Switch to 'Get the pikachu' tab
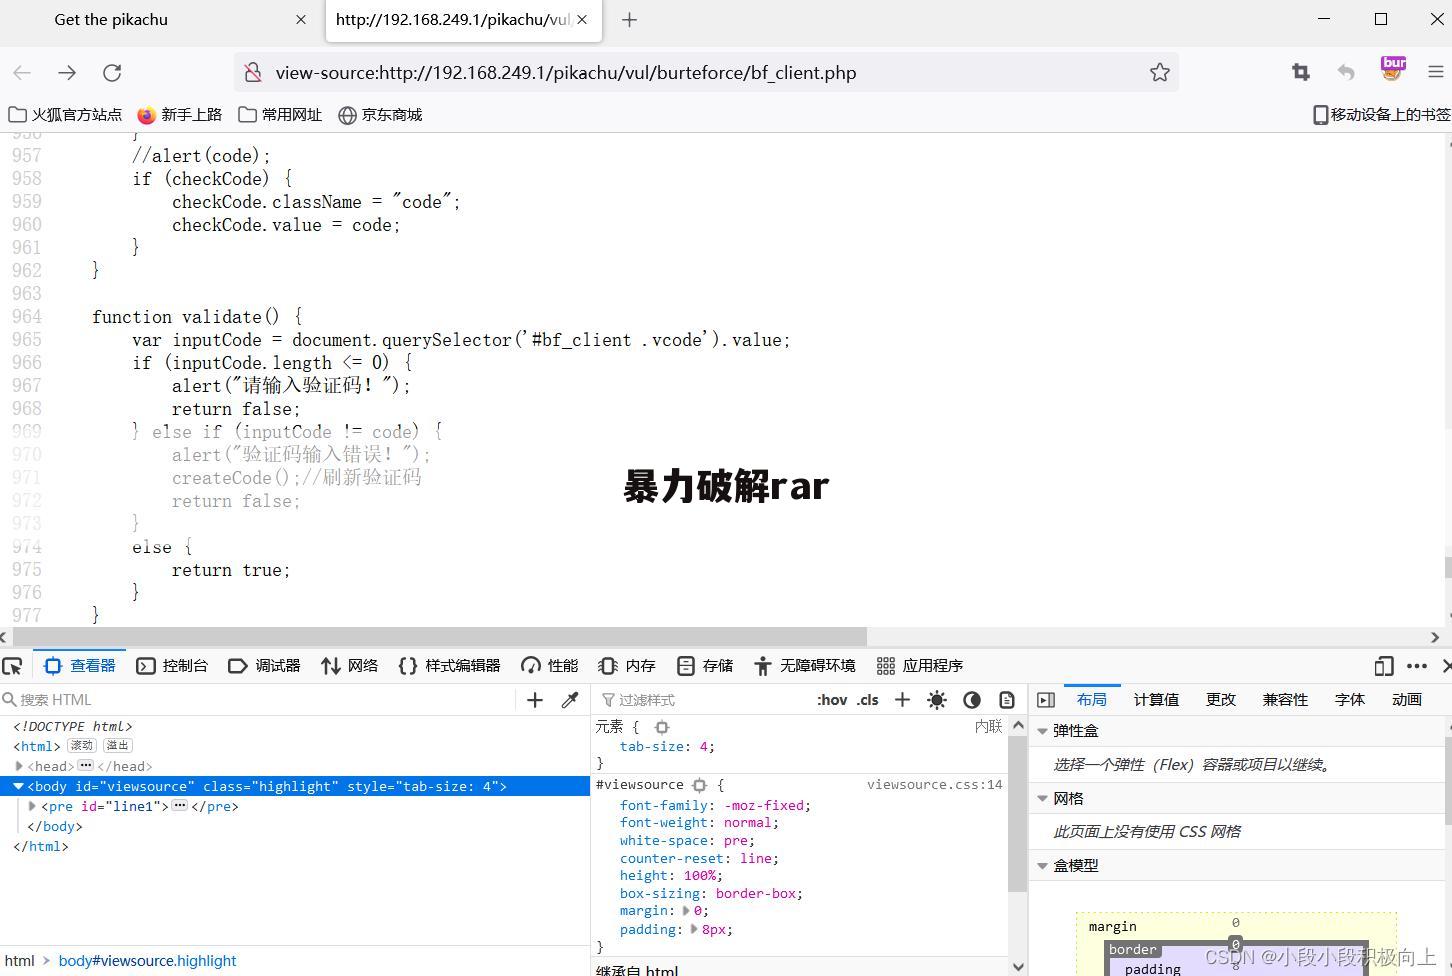1452x976 pixels. 111,20
